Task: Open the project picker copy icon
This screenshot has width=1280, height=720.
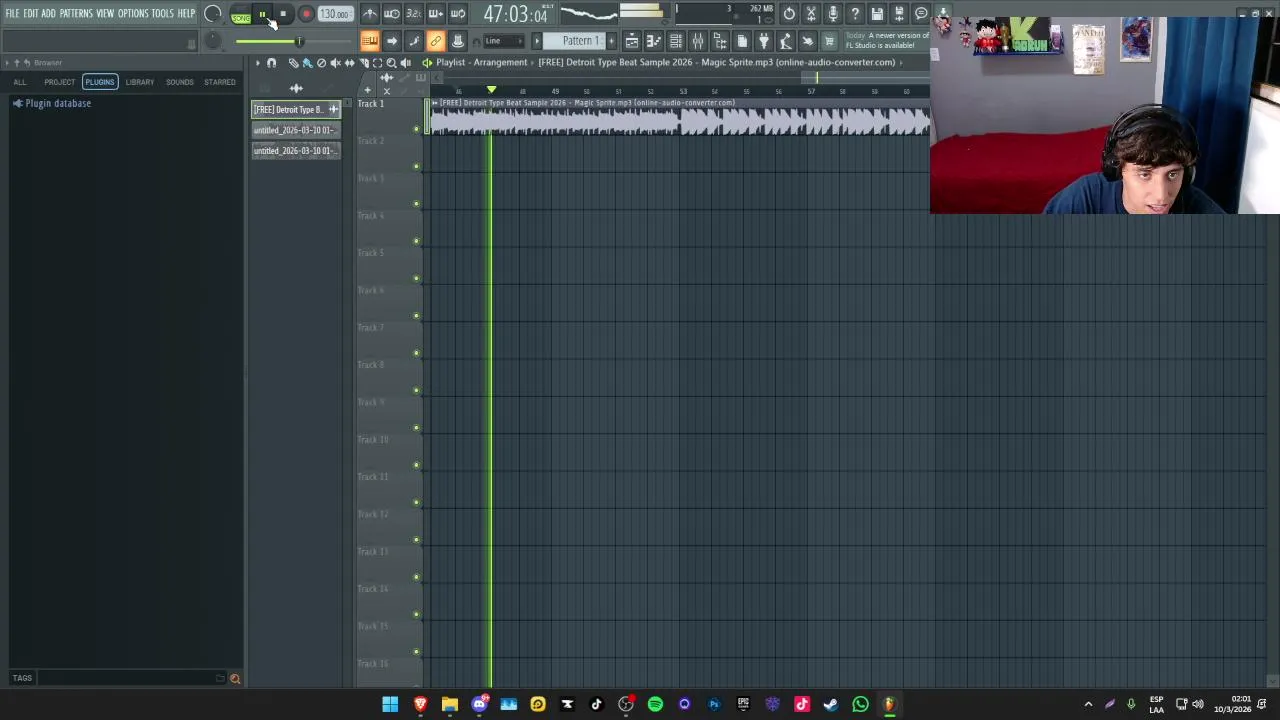Action: [x=742, y=41]
